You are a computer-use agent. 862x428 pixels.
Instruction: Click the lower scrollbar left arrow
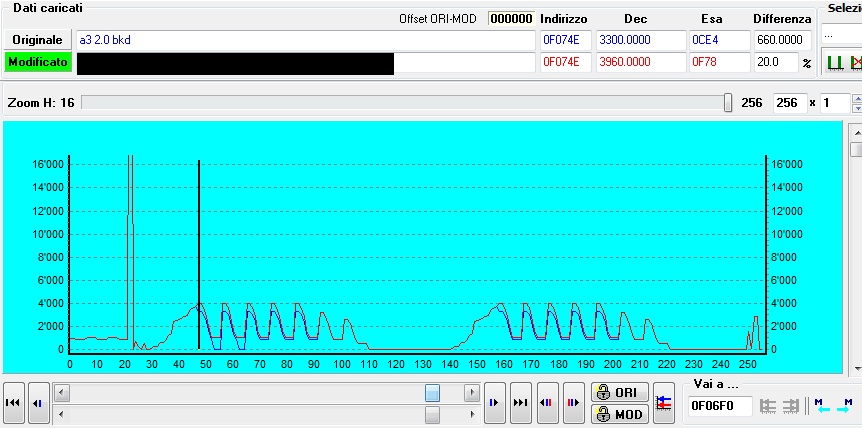[x=61, y=414]
